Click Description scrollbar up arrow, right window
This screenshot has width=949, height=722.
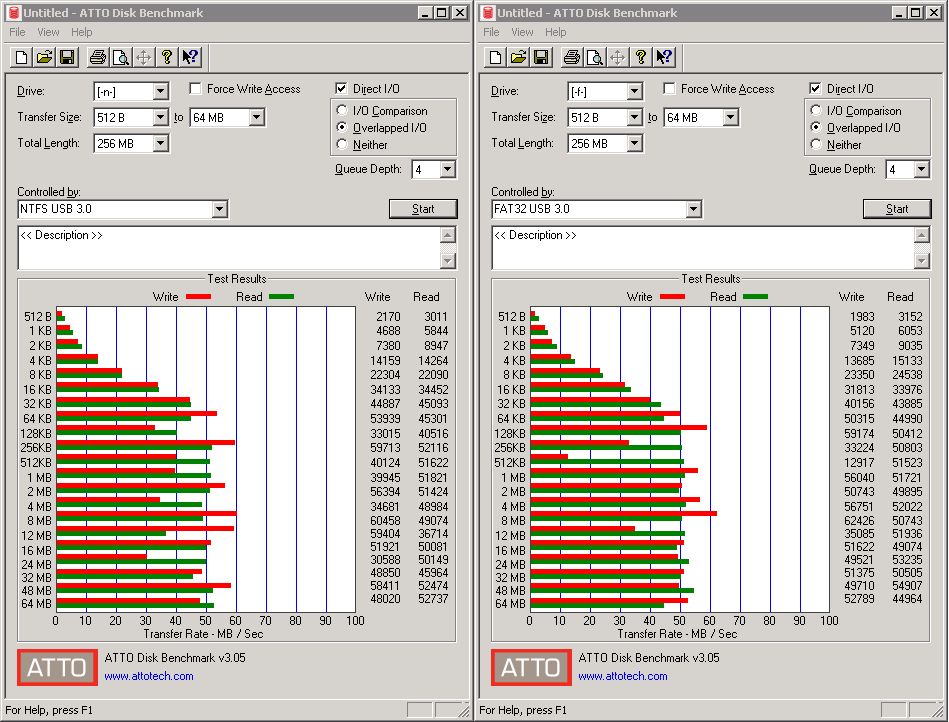922,235
